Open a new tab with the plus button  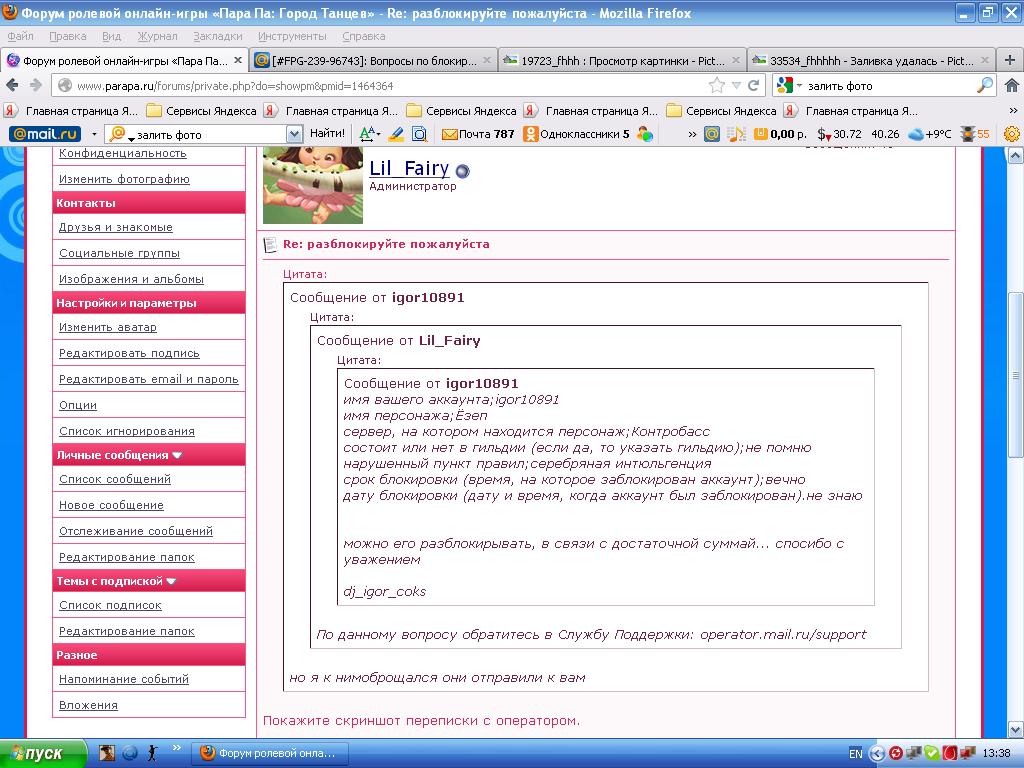1010,61
